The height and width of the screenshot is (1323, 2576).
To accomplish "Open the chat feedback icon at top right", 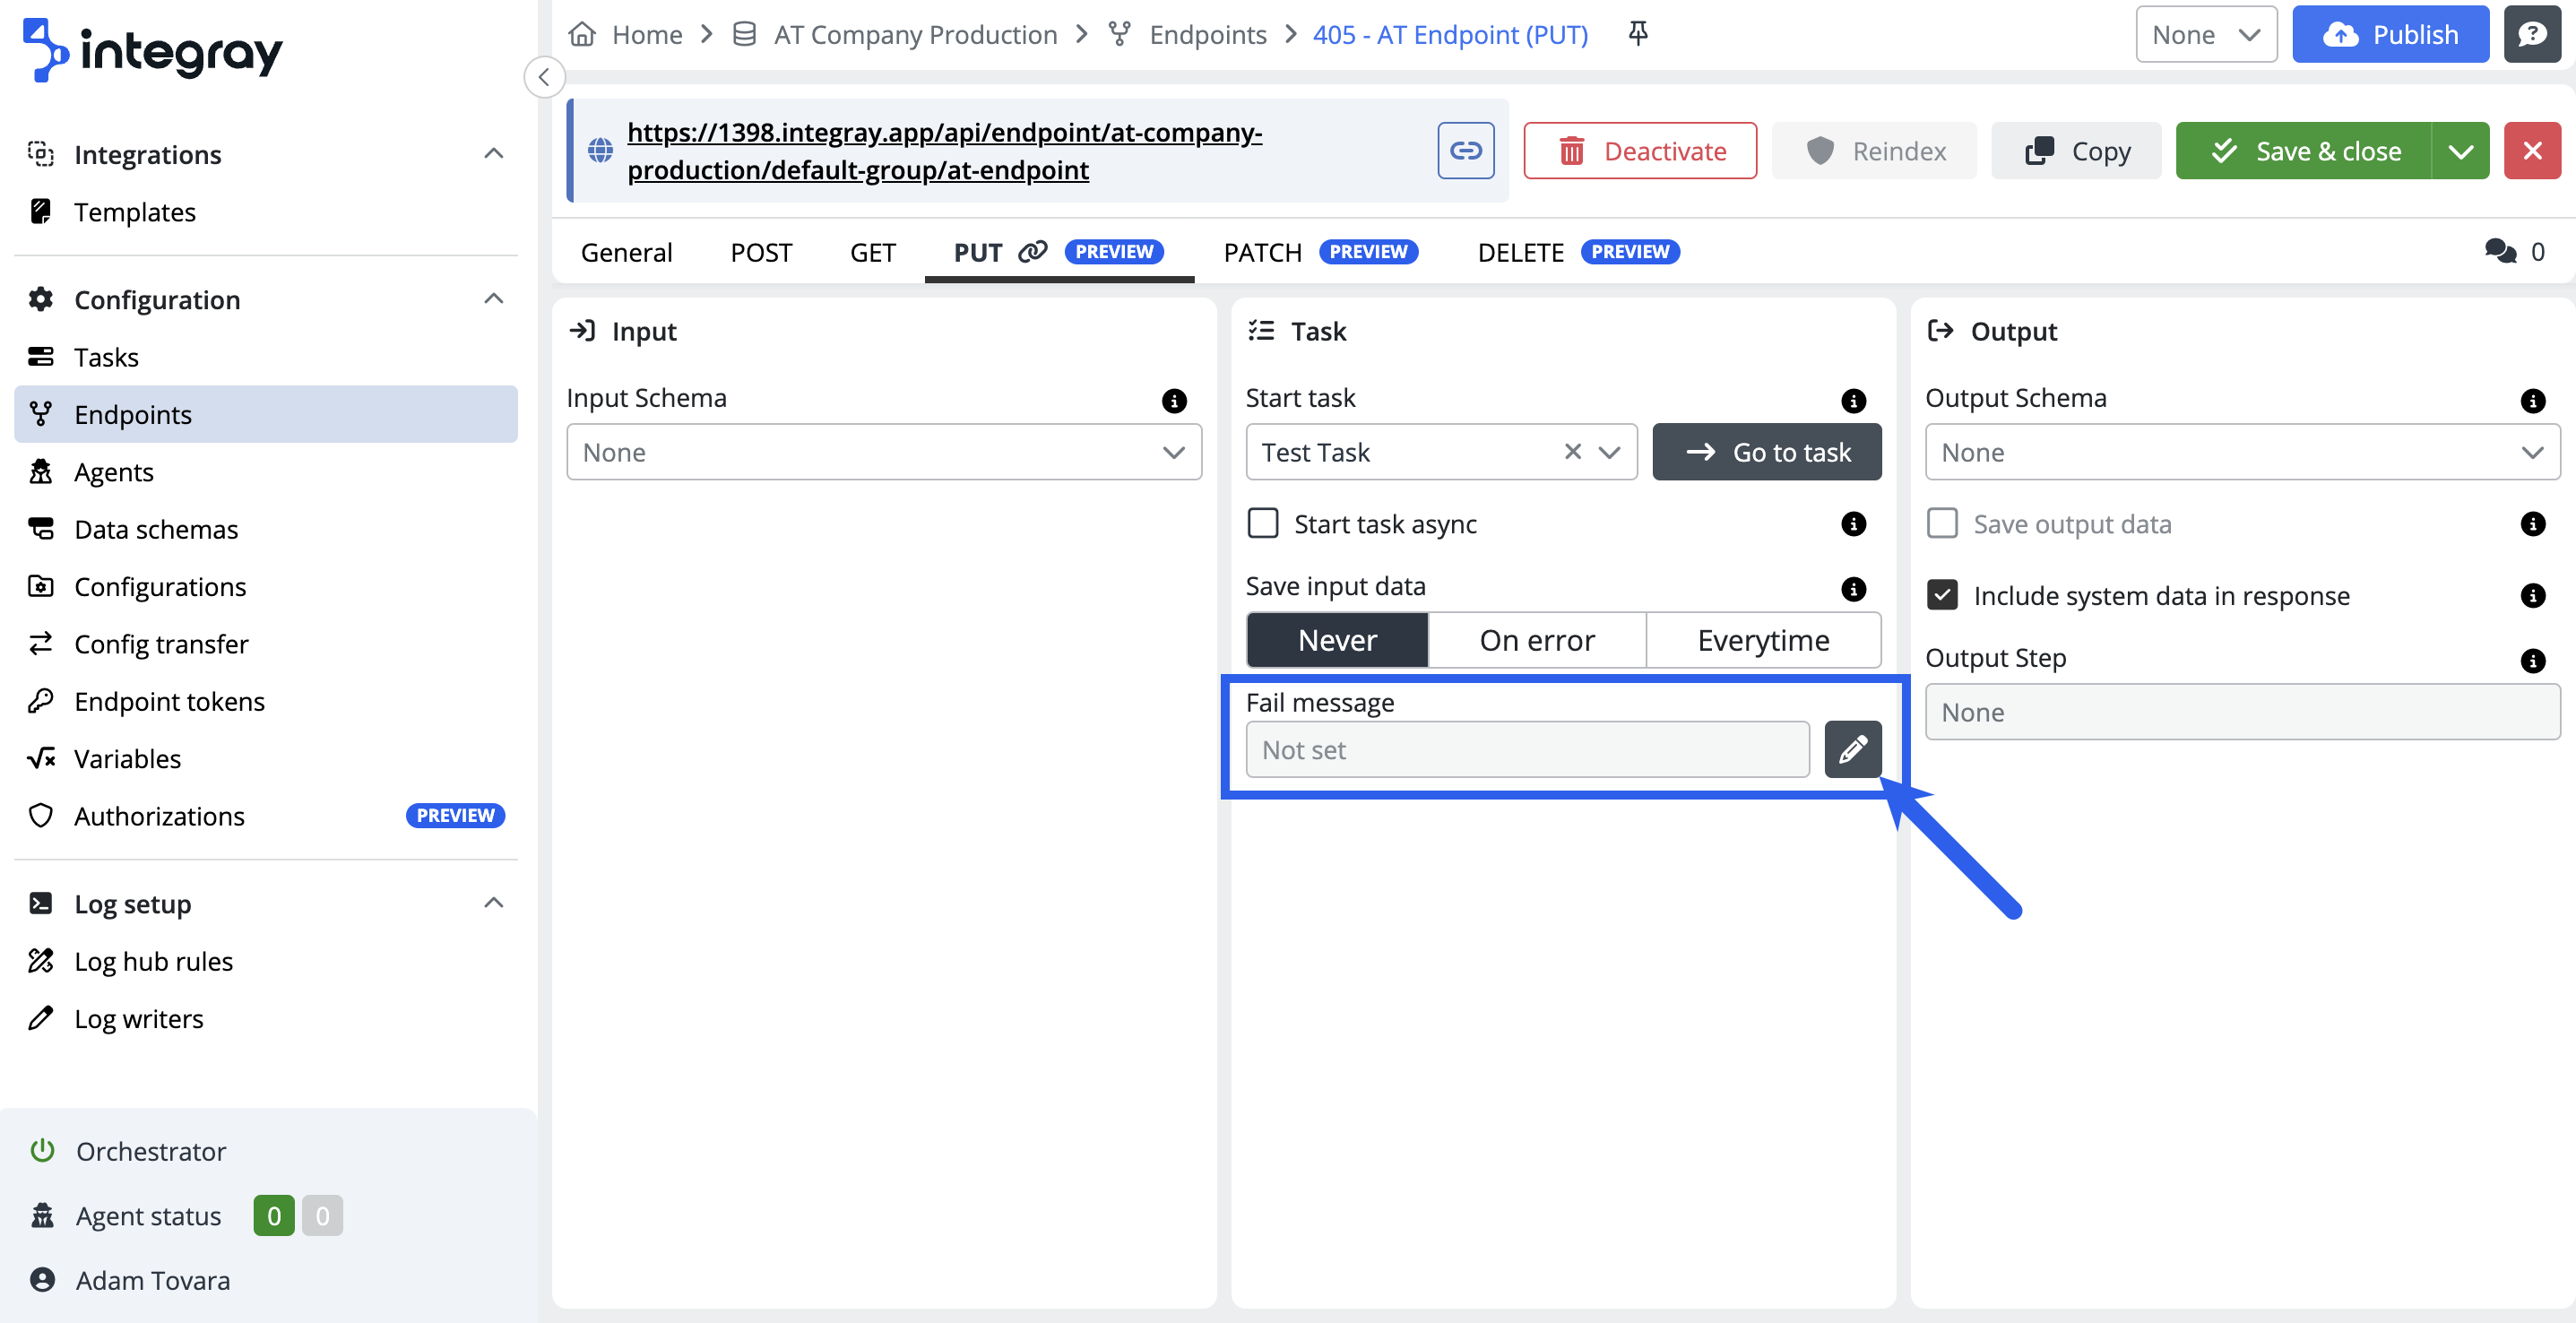I will [2531, 34].
